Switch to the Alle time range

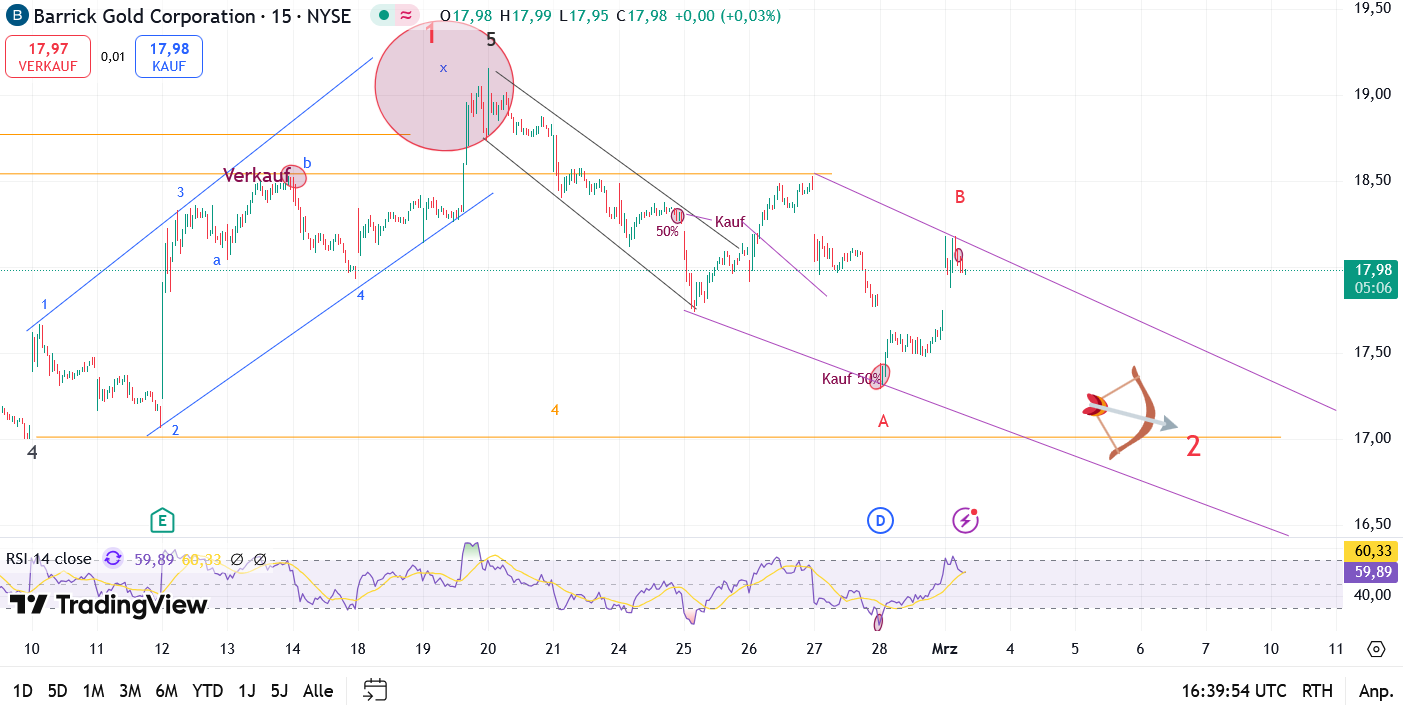pyautogui.click(x=318, y=690)
